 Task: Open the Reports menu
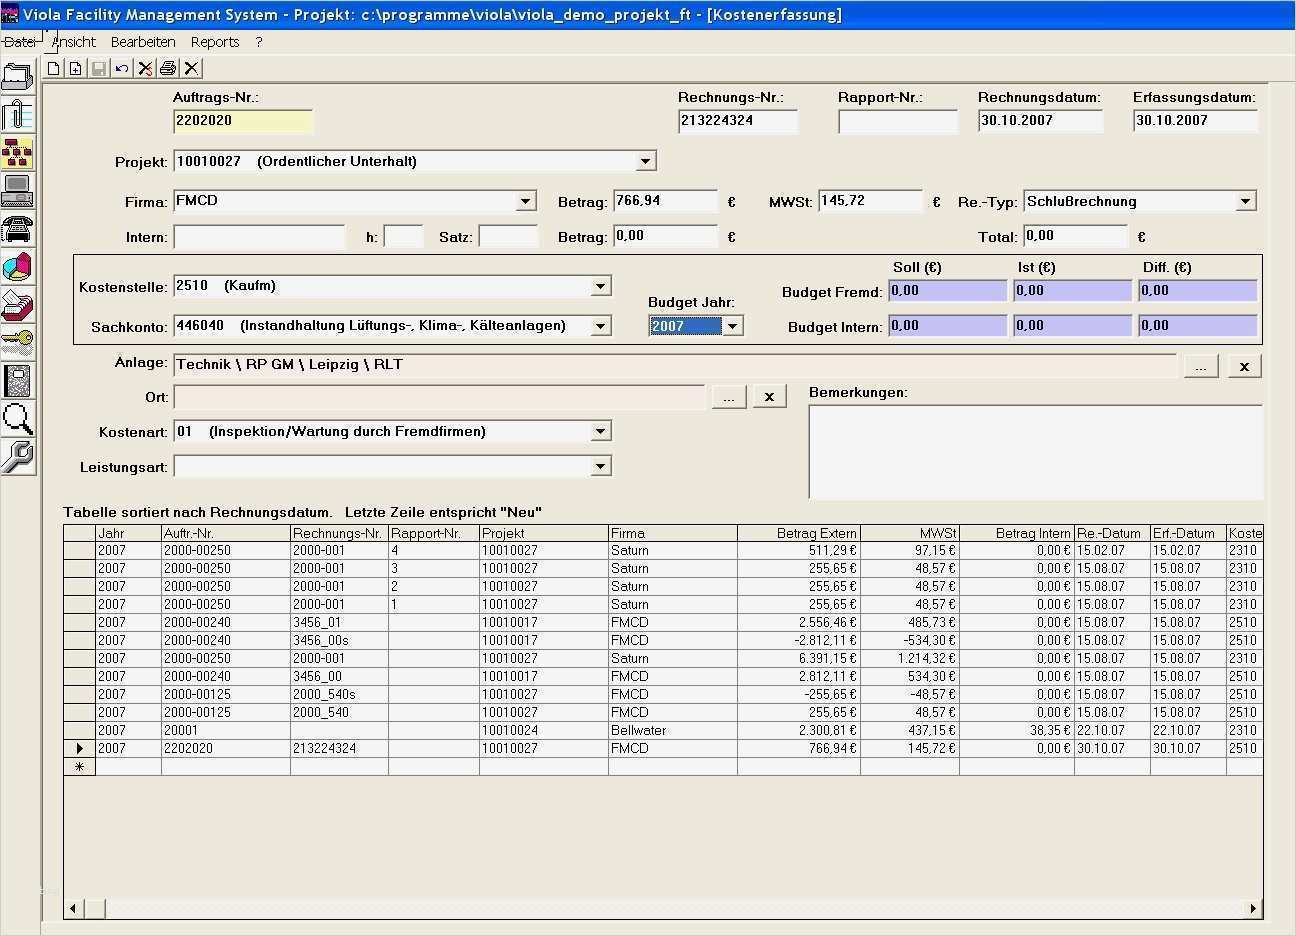tap(215, 42)
